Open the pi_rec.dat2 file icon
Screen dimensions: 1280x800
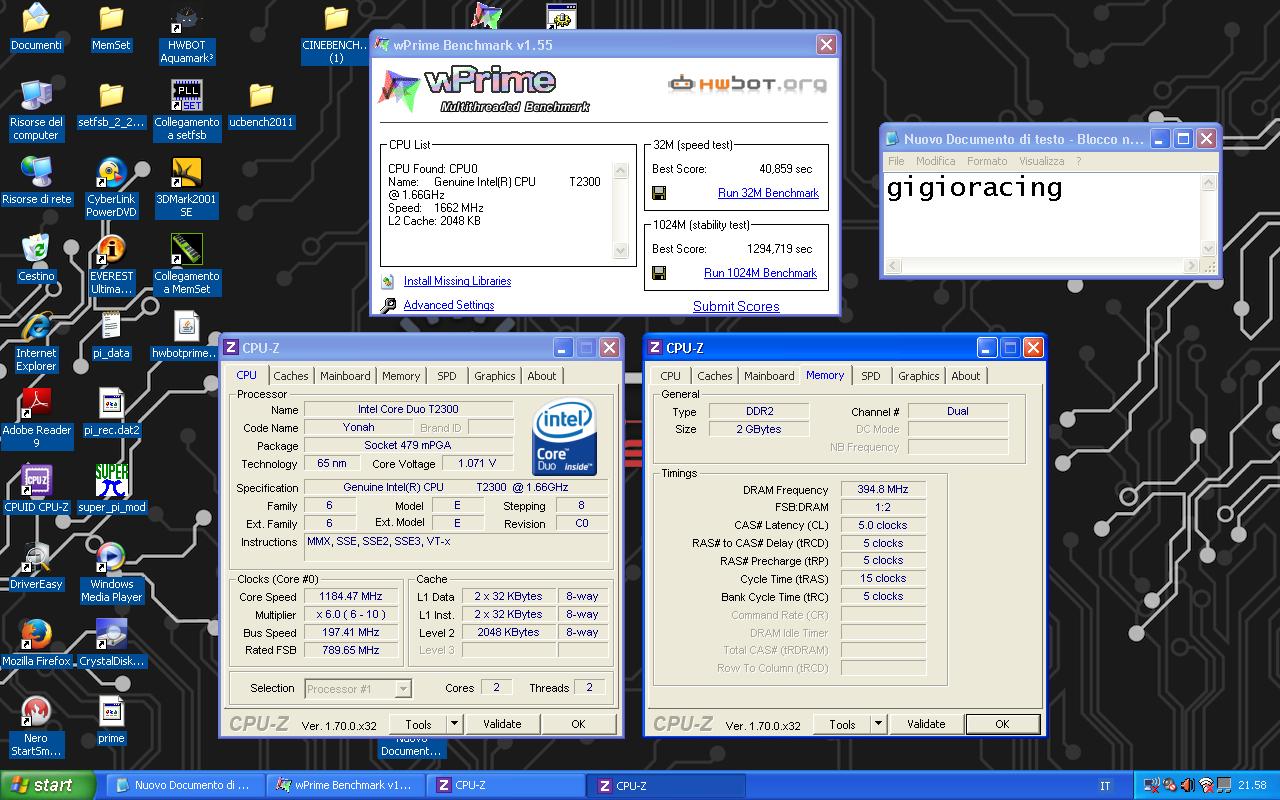(111, 412)
